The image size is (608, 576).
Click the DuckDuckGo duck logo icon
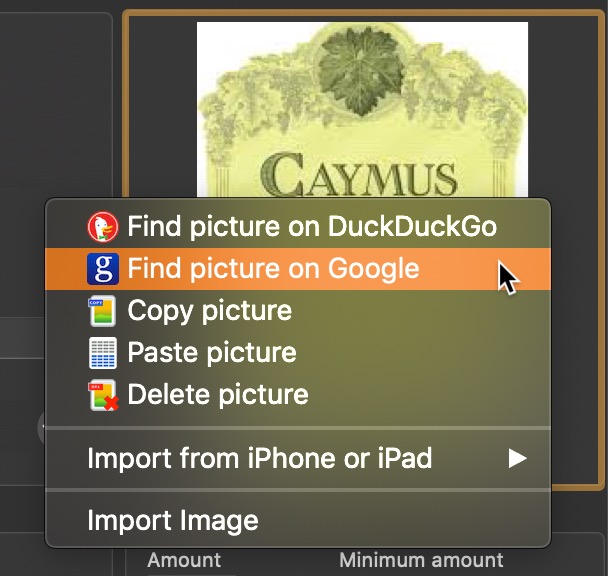(102, 227)
